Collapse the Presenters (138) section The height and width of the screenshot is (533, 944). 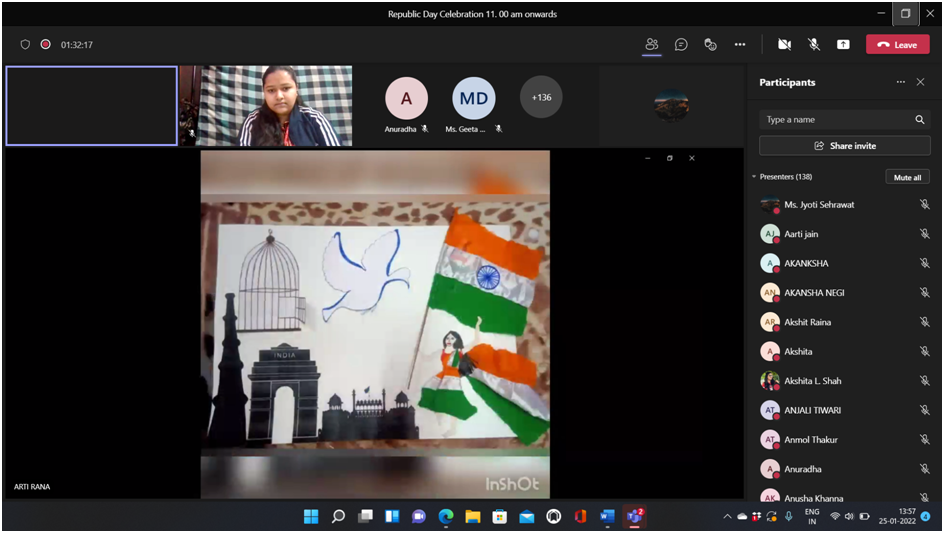(755, 177)
